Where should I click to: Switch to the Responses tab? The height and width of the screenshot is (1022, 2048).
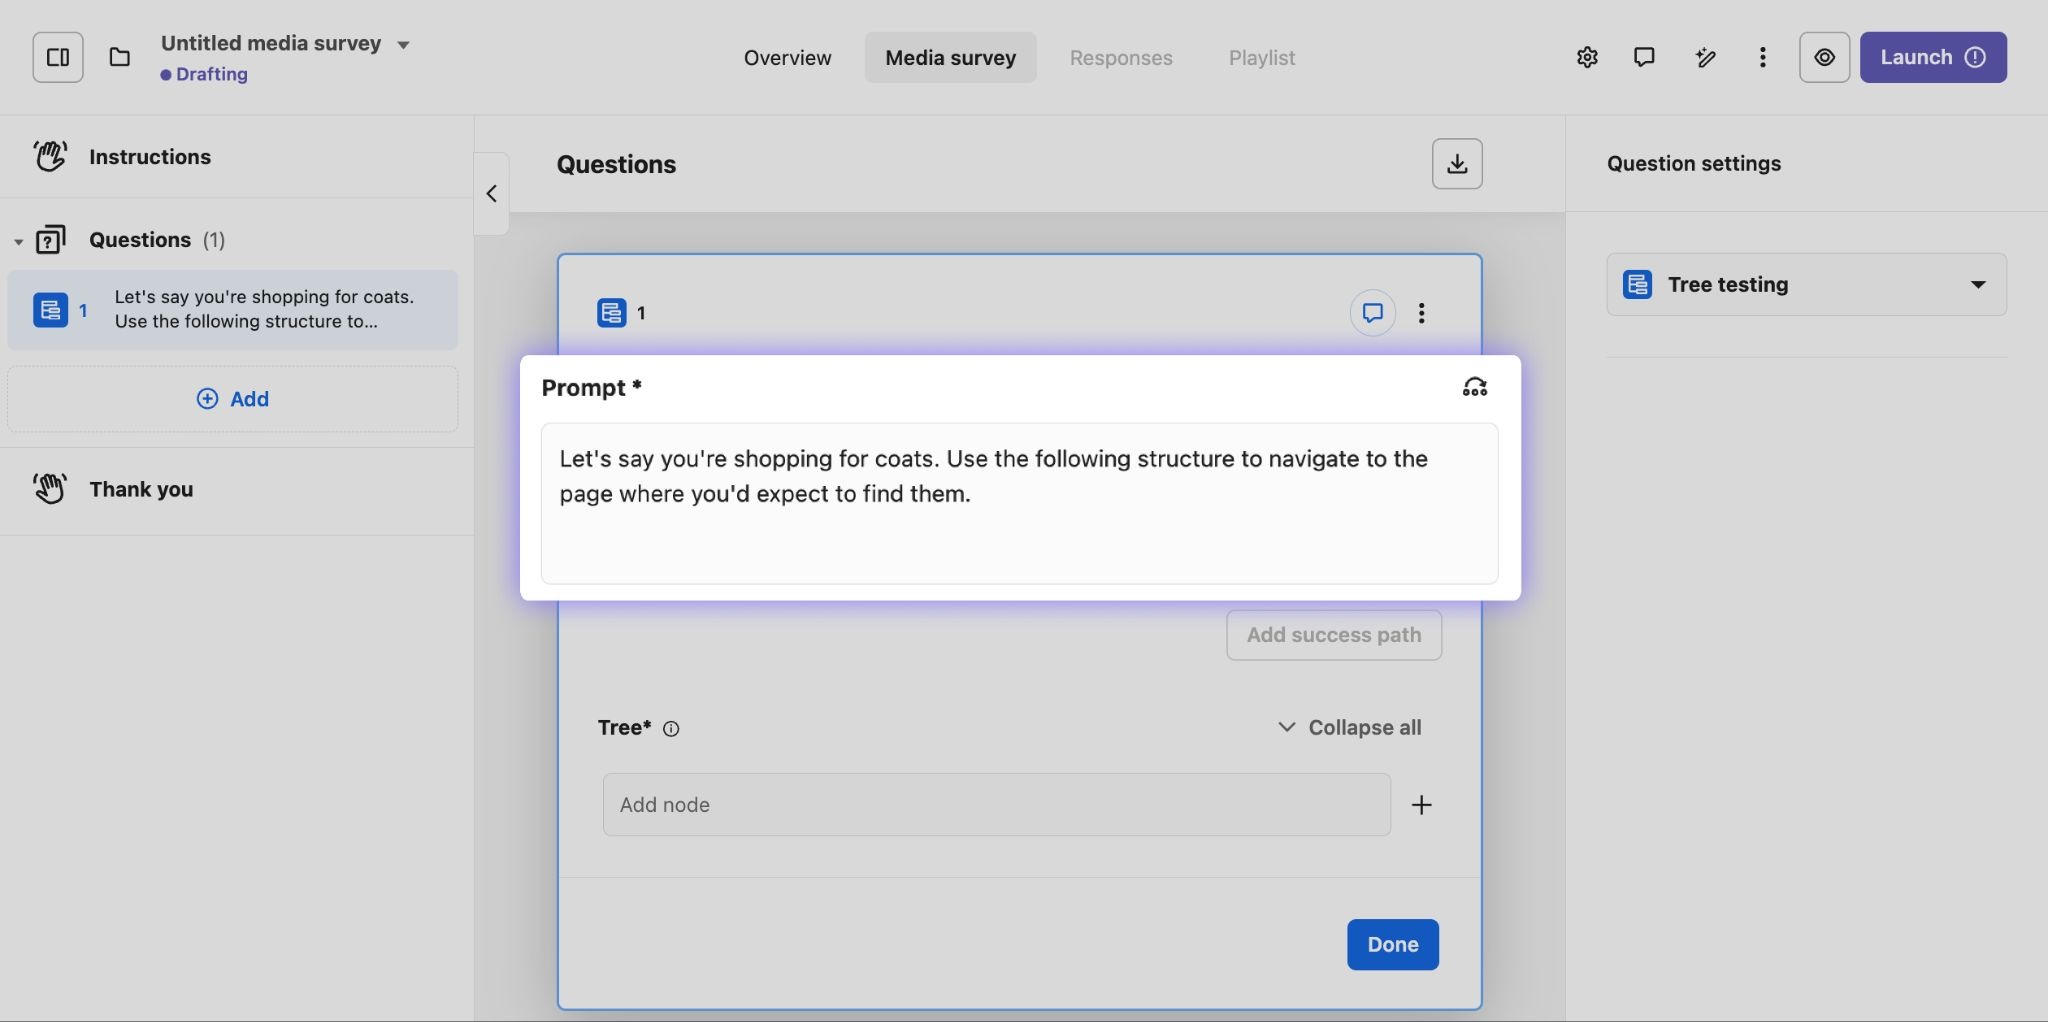[1120, 58]
